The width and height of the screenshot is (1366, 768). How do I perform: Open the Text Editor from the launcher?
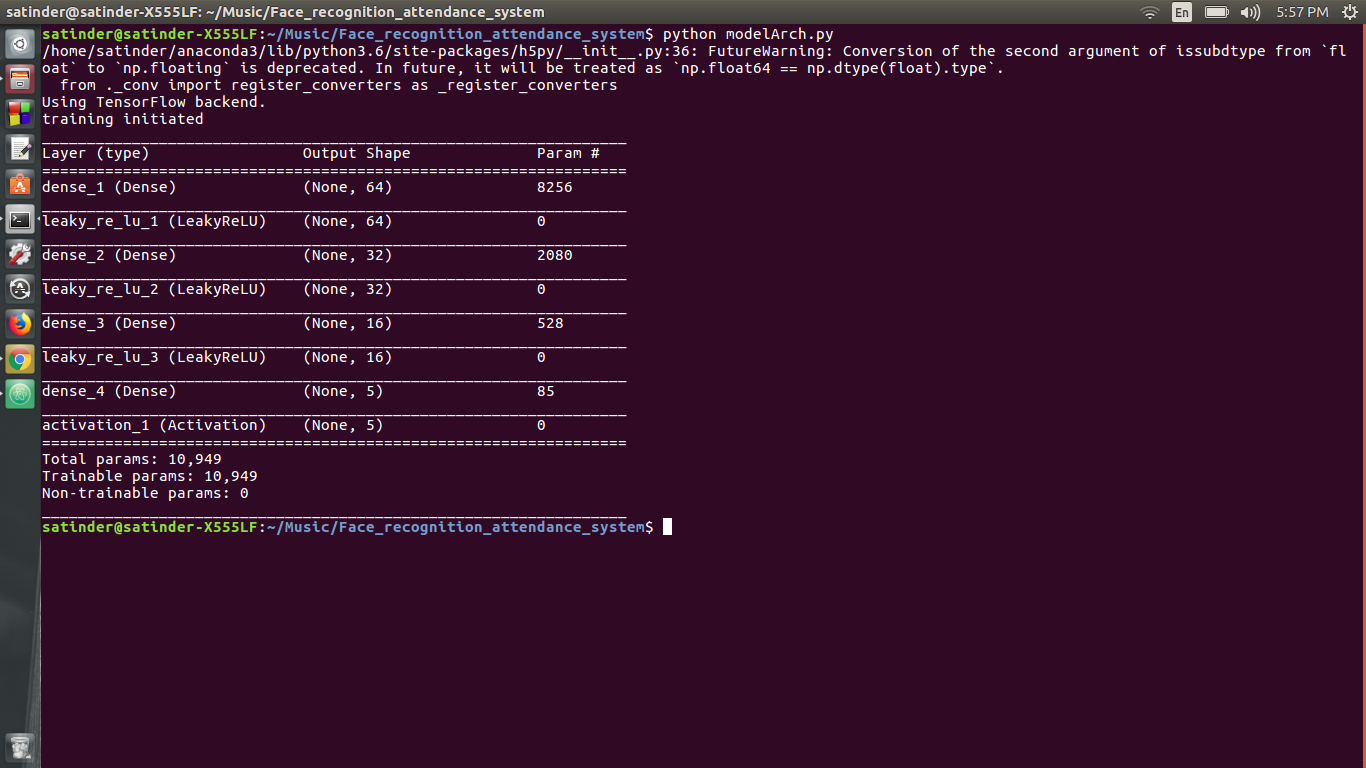(x=20, y=149)
